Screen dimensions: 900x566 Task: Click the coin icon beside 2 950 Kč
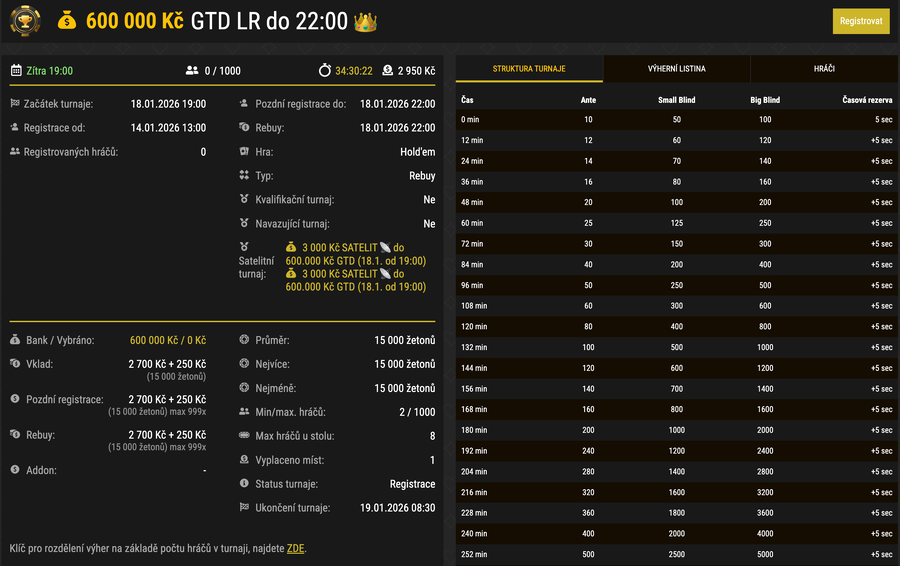click(x=387, y=70)
